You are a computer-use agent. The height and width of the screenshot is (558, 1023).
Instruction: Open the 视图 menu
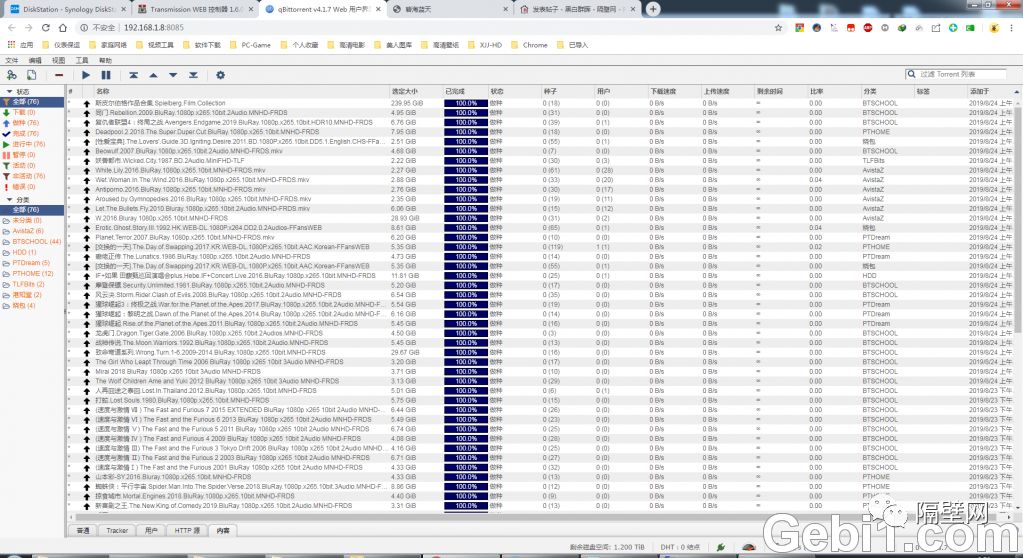[58, 60]
